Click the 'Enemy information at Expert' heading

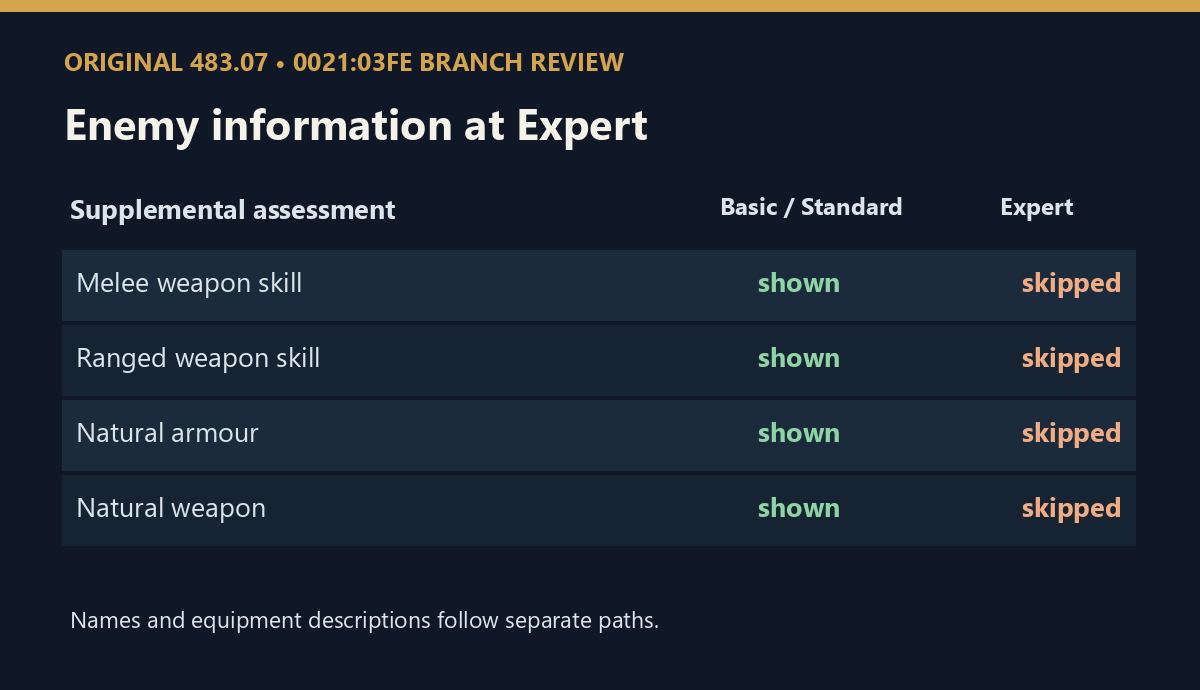pos(356,126)
